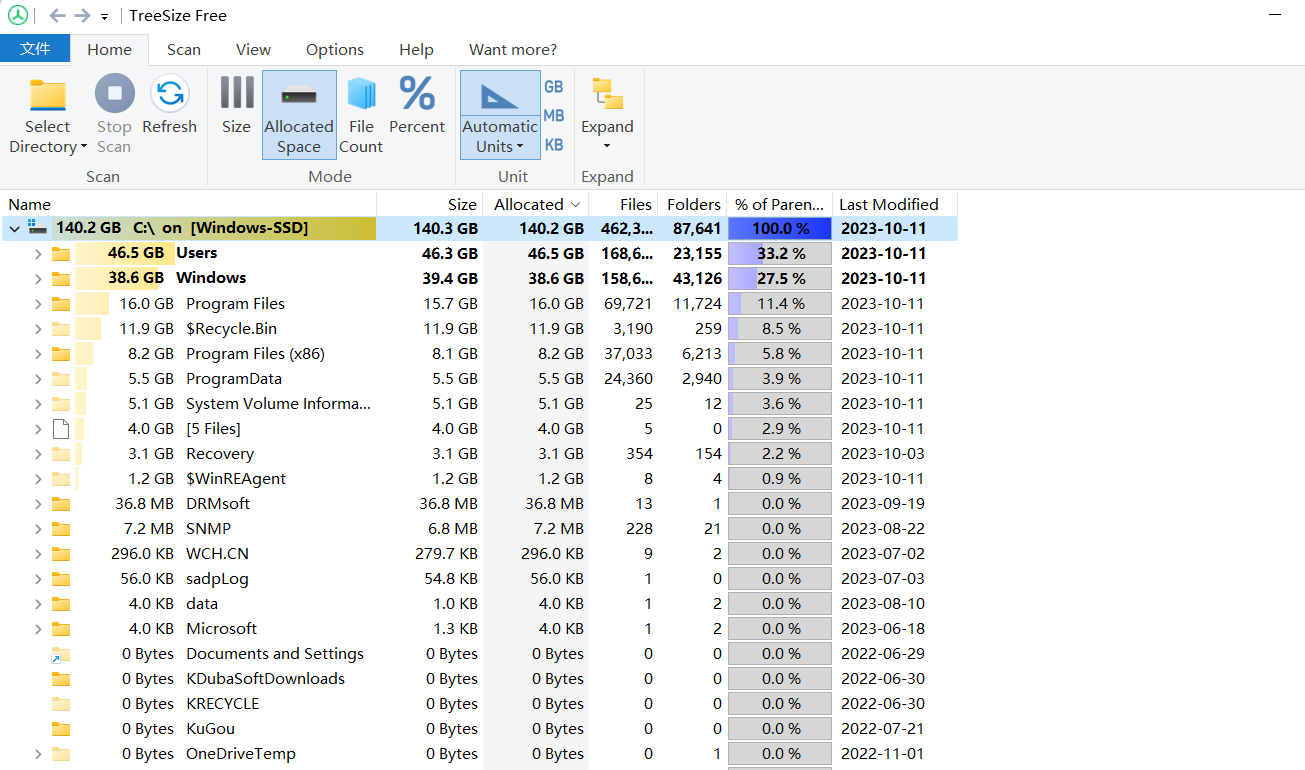Select the KDubaSoftDownloads folder row
Screen dimensions: 1305x770
coord(479,679)
